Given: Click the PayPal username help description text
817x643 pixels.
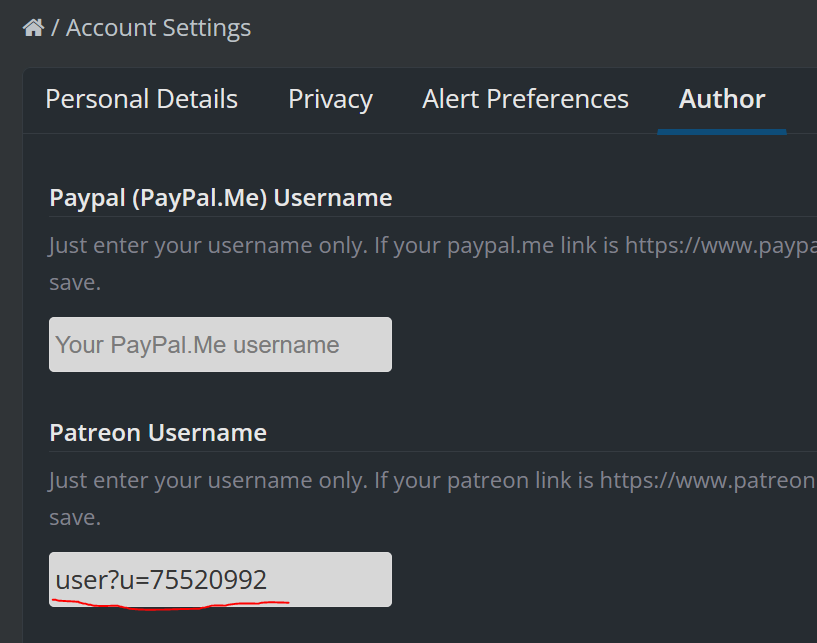Looking at the screenshot, I should (433, 264).
